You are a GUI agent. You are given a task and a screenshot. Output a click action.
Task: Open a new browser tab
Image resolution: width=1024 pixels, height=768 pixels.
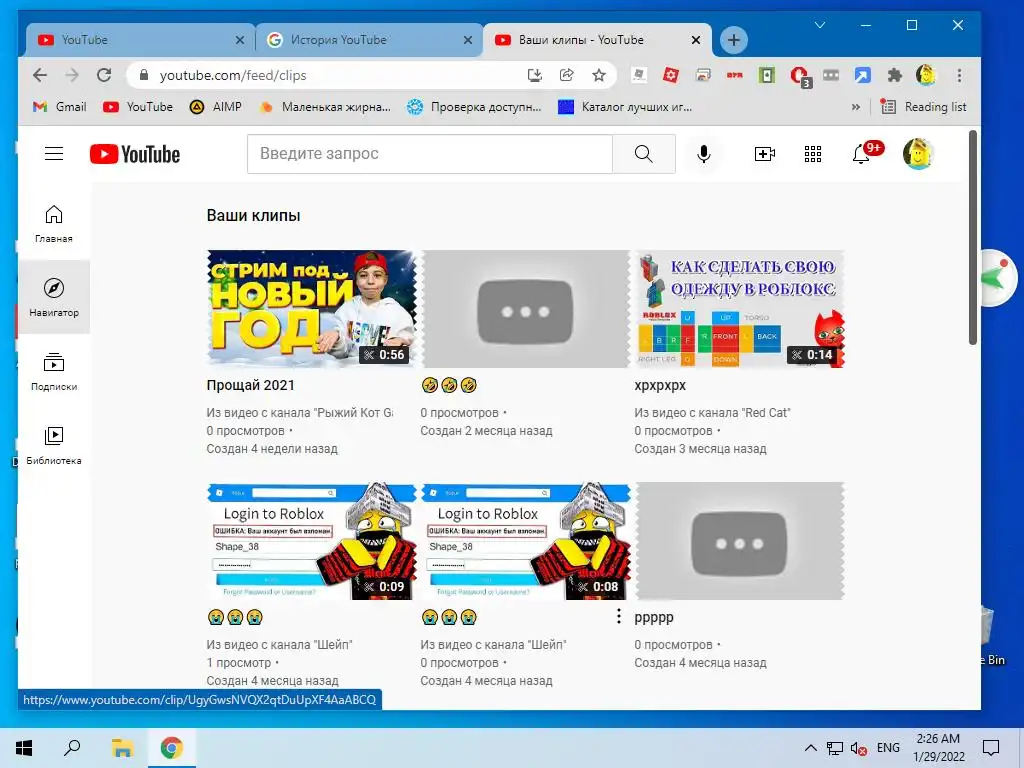[x=733, y=40]
